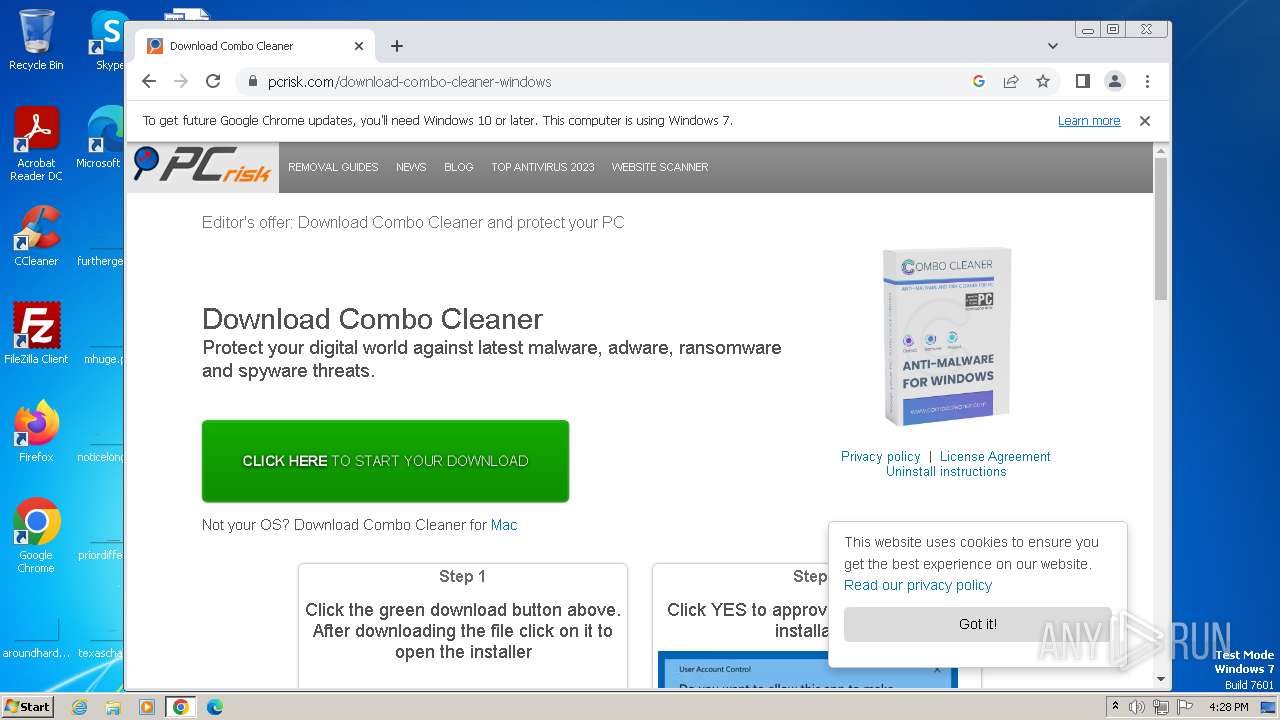Open the CCleaner desktop icon

pyautogui.click(x=36, y=236)
